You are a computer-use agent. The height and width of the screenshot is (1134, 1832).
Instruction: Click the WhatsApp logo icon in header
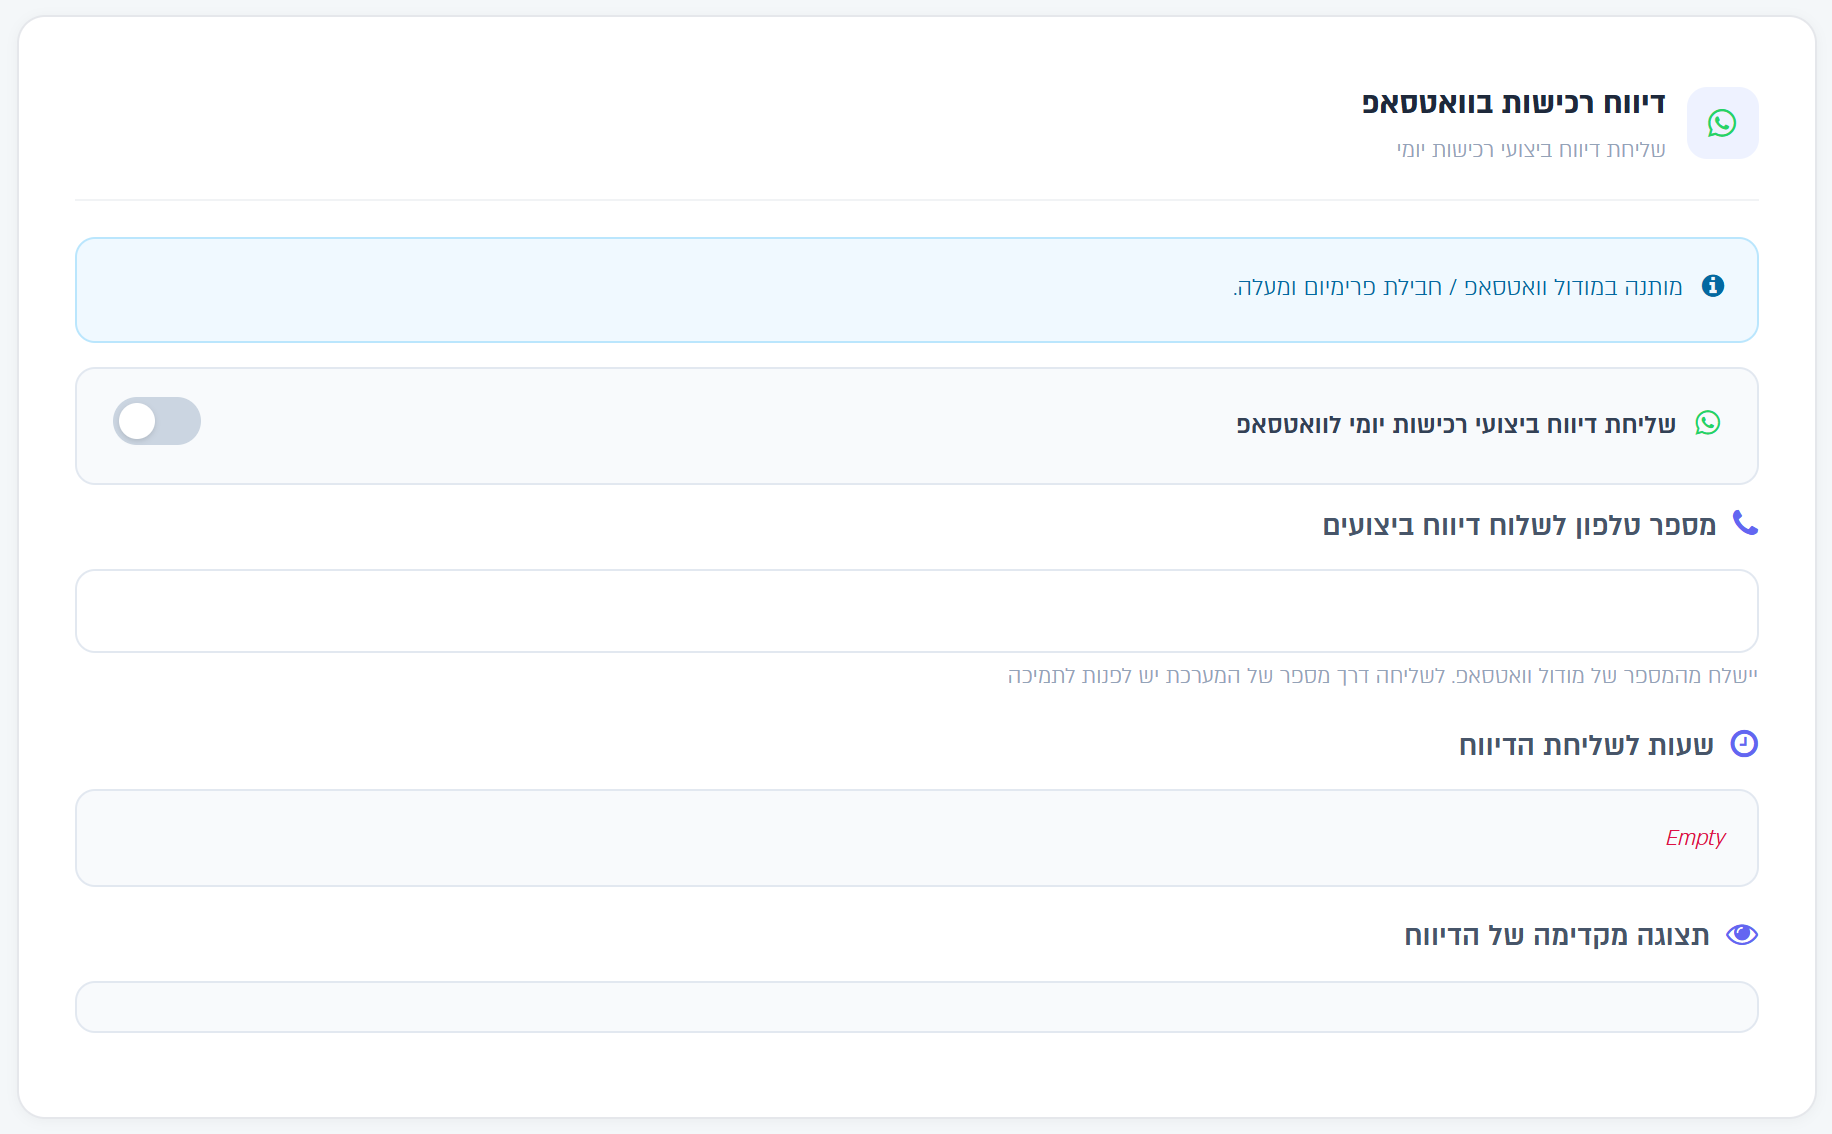tap(1722, 123)
